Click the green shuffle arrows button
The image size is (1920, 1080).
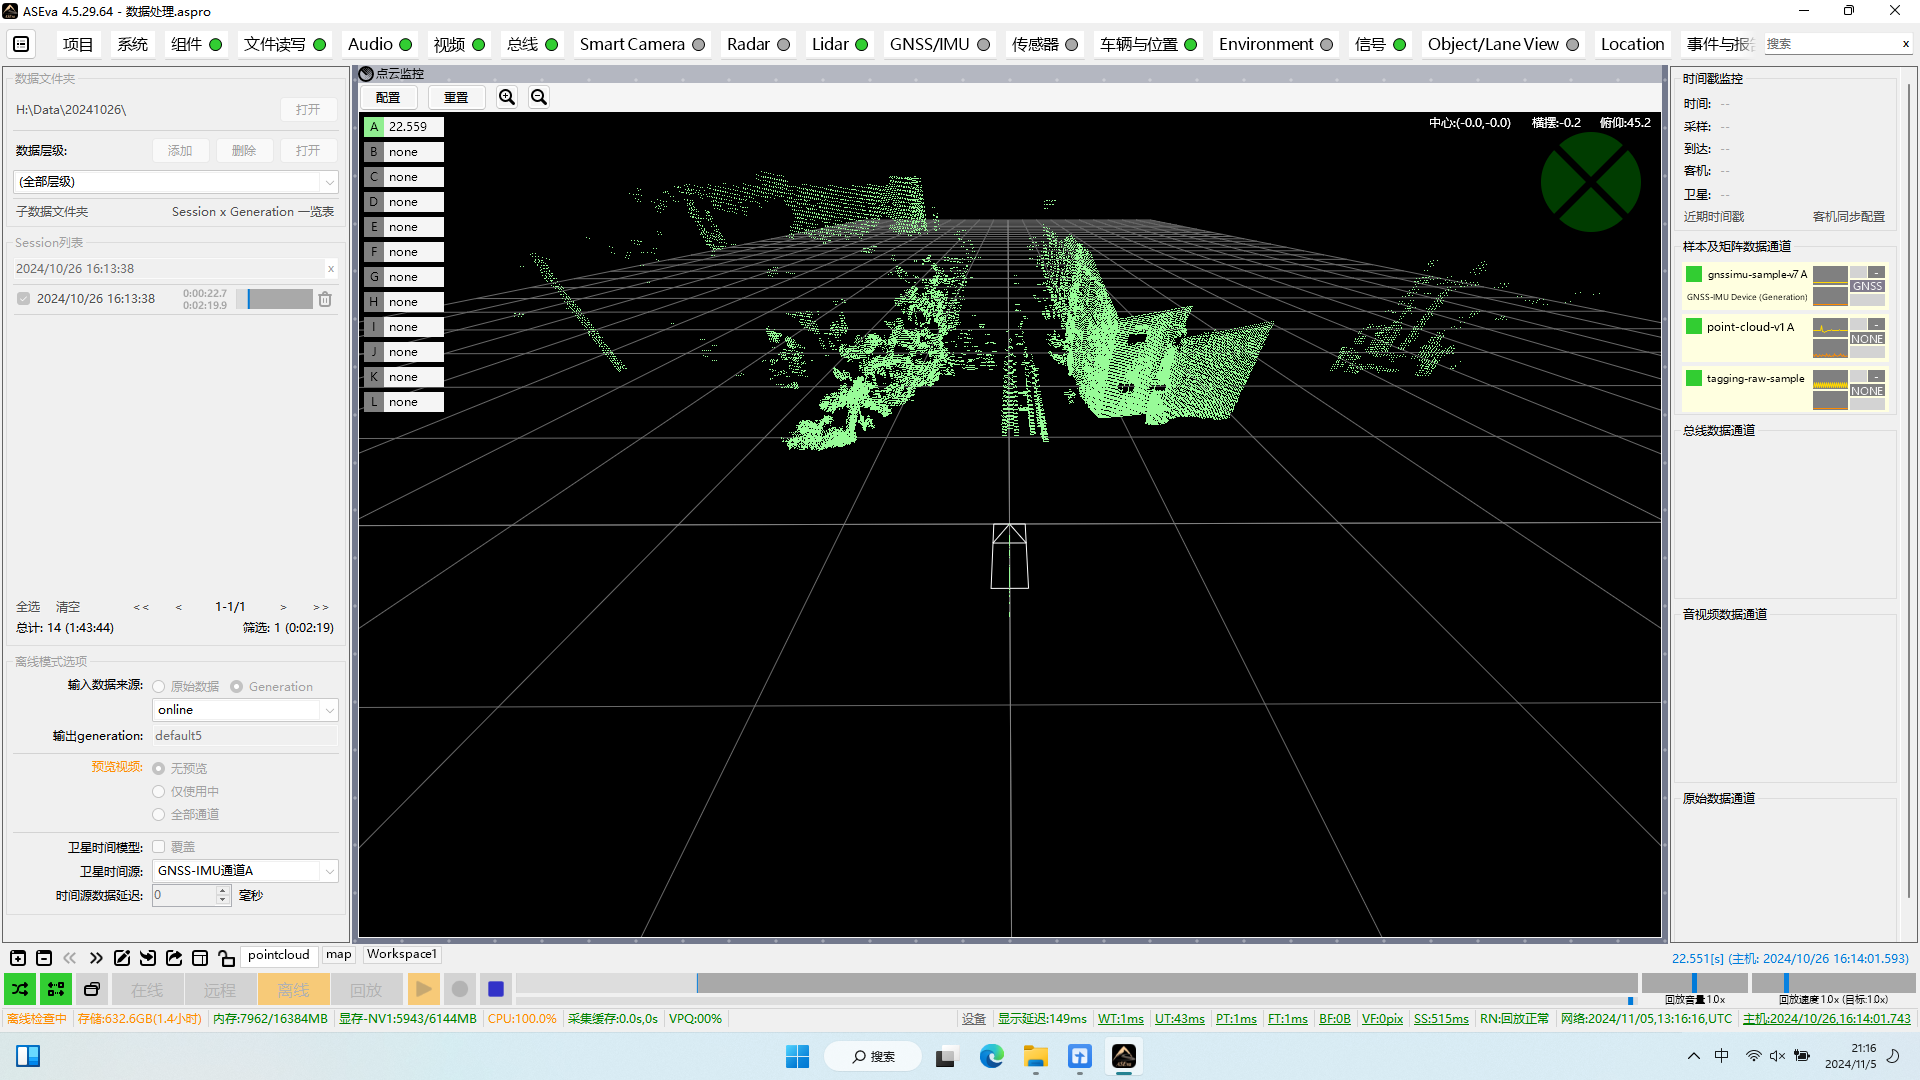point(20,989)
